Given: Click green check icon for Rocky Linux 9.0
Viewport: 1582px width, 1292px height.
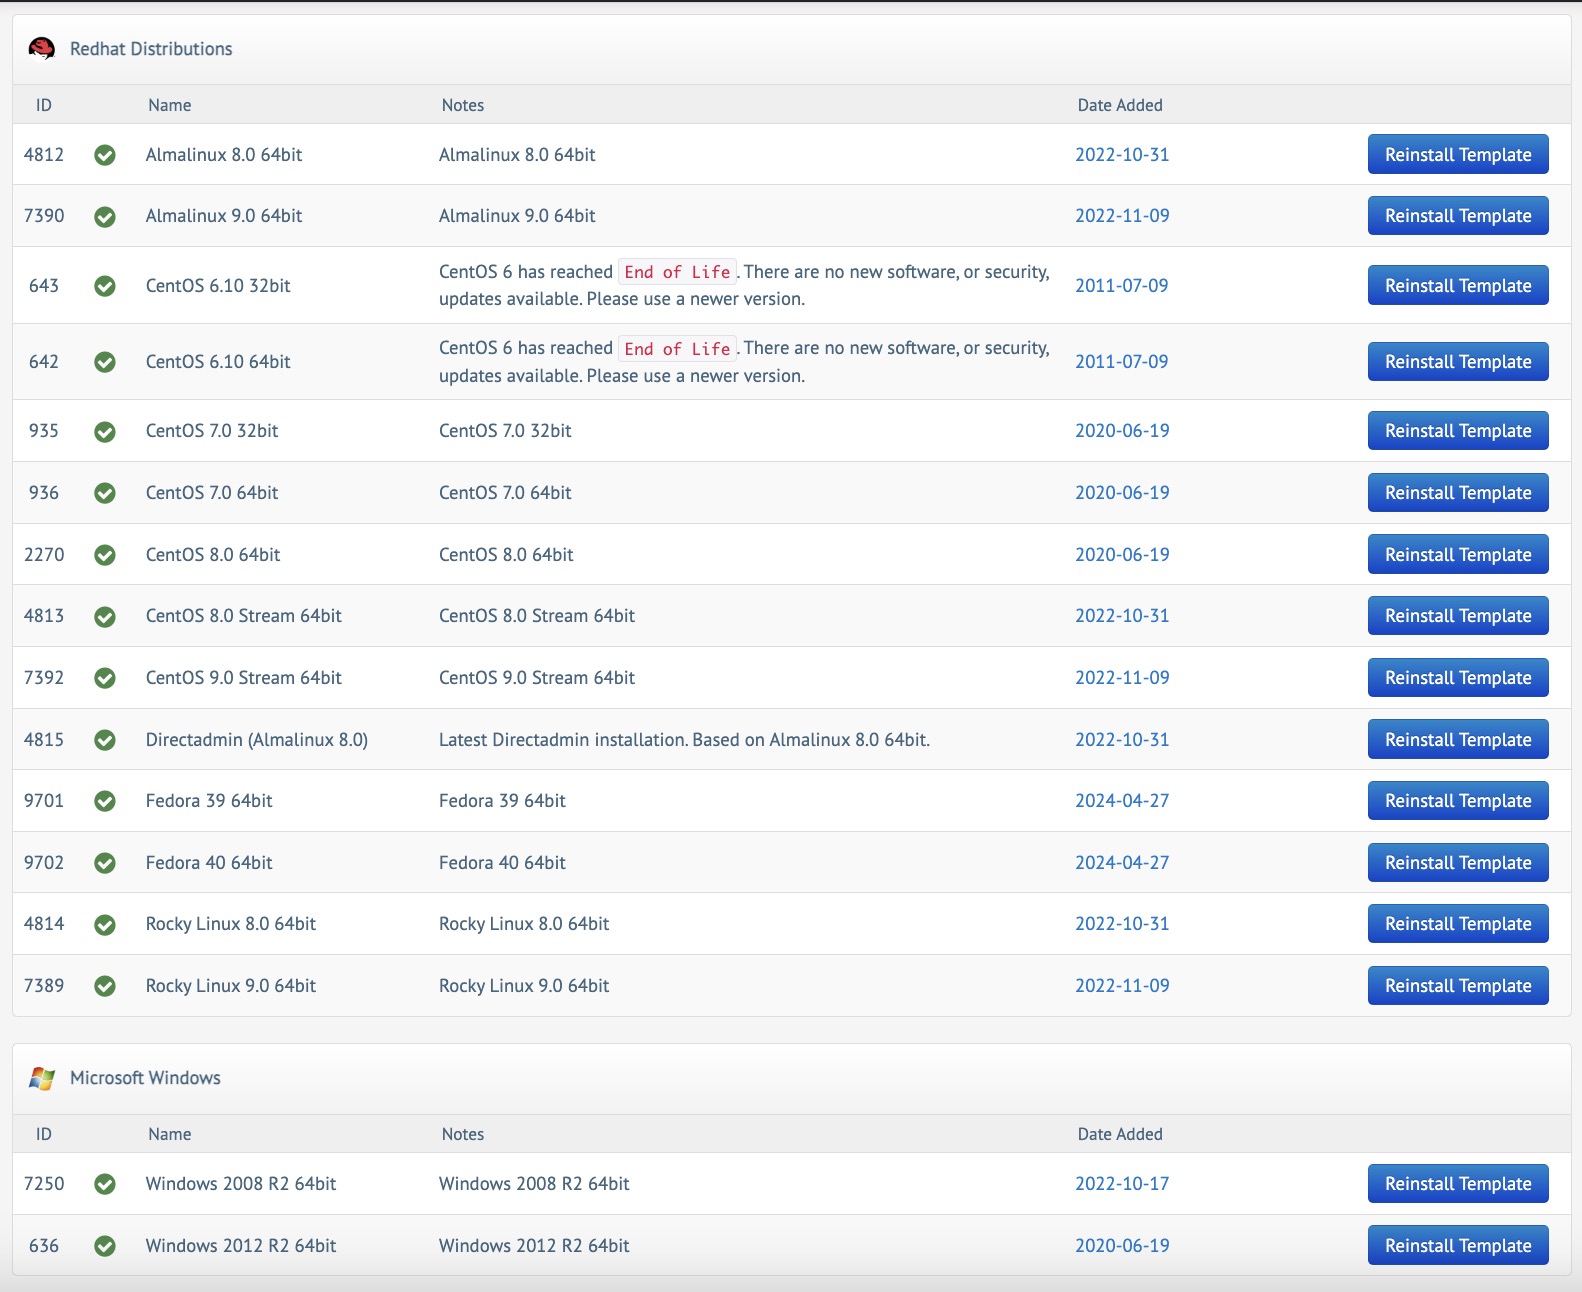Looking at the screenshot, I should tap(105, 986).
